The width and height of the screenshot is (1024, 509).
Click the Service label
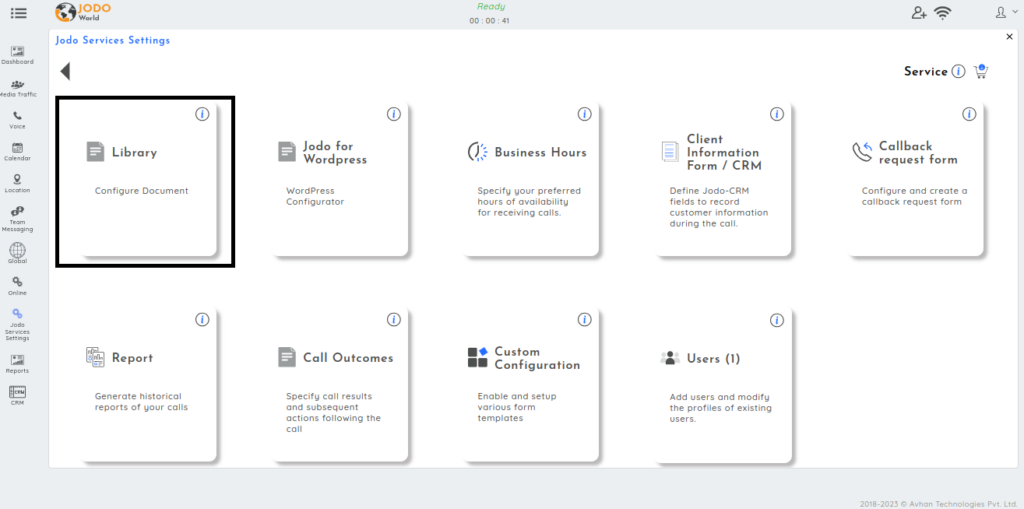tap(925, 71)
